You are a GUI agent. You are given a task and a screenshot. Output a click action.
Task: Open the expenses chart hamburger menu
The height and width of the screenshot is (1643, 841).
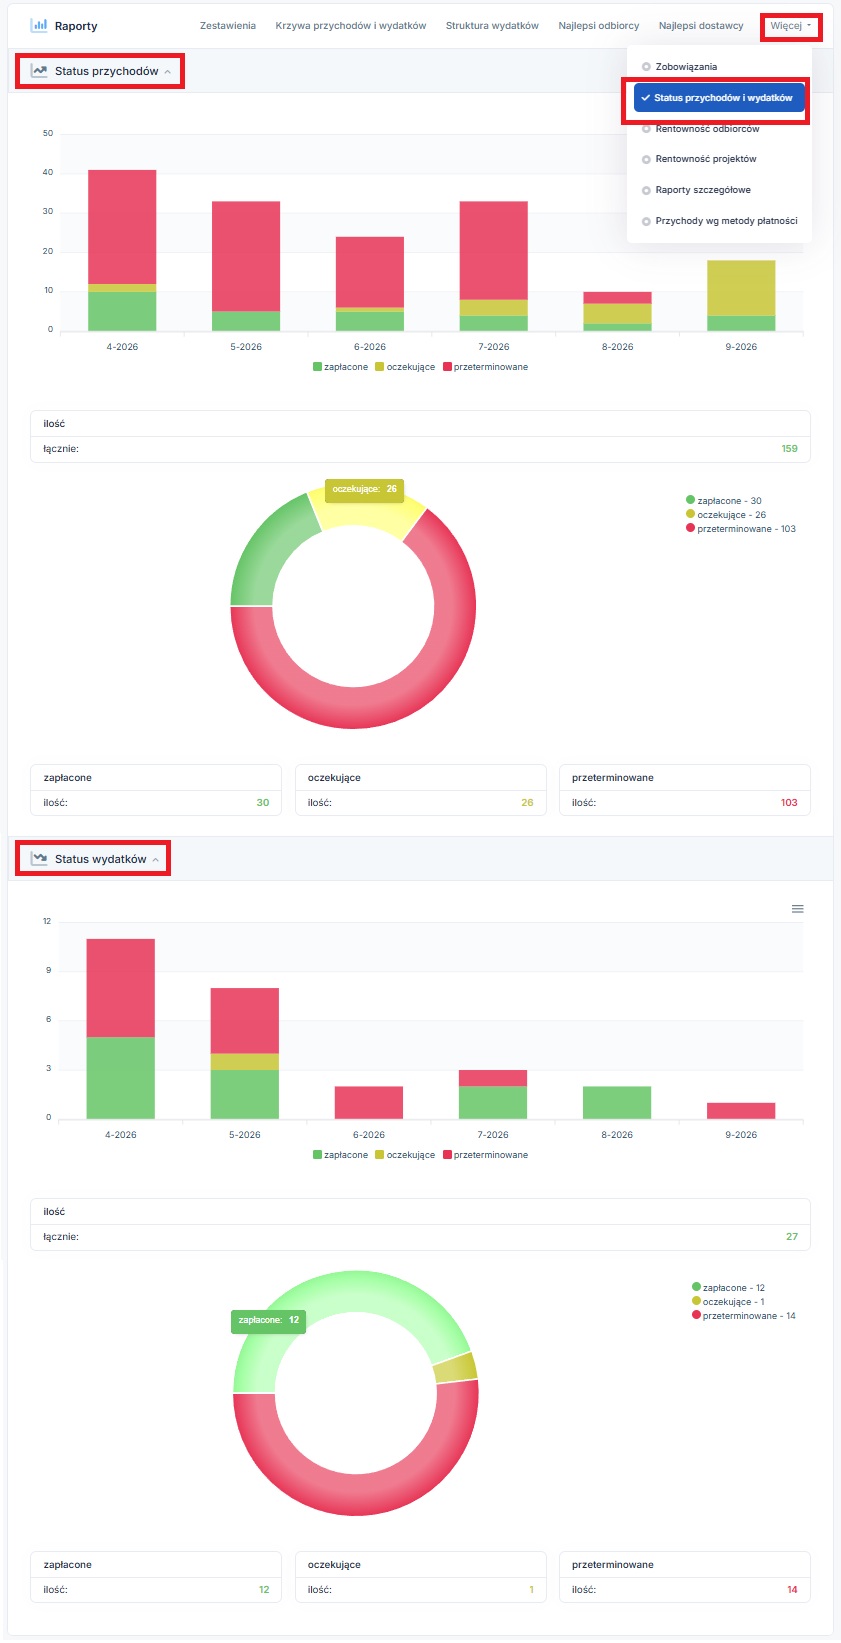point(797,909)
